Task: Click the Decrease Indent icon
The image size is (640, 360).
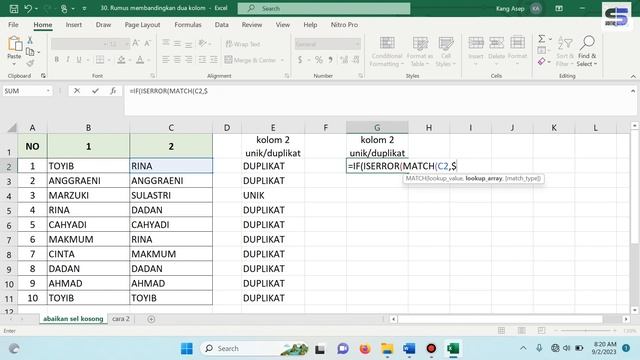Action: coord(202,60)
